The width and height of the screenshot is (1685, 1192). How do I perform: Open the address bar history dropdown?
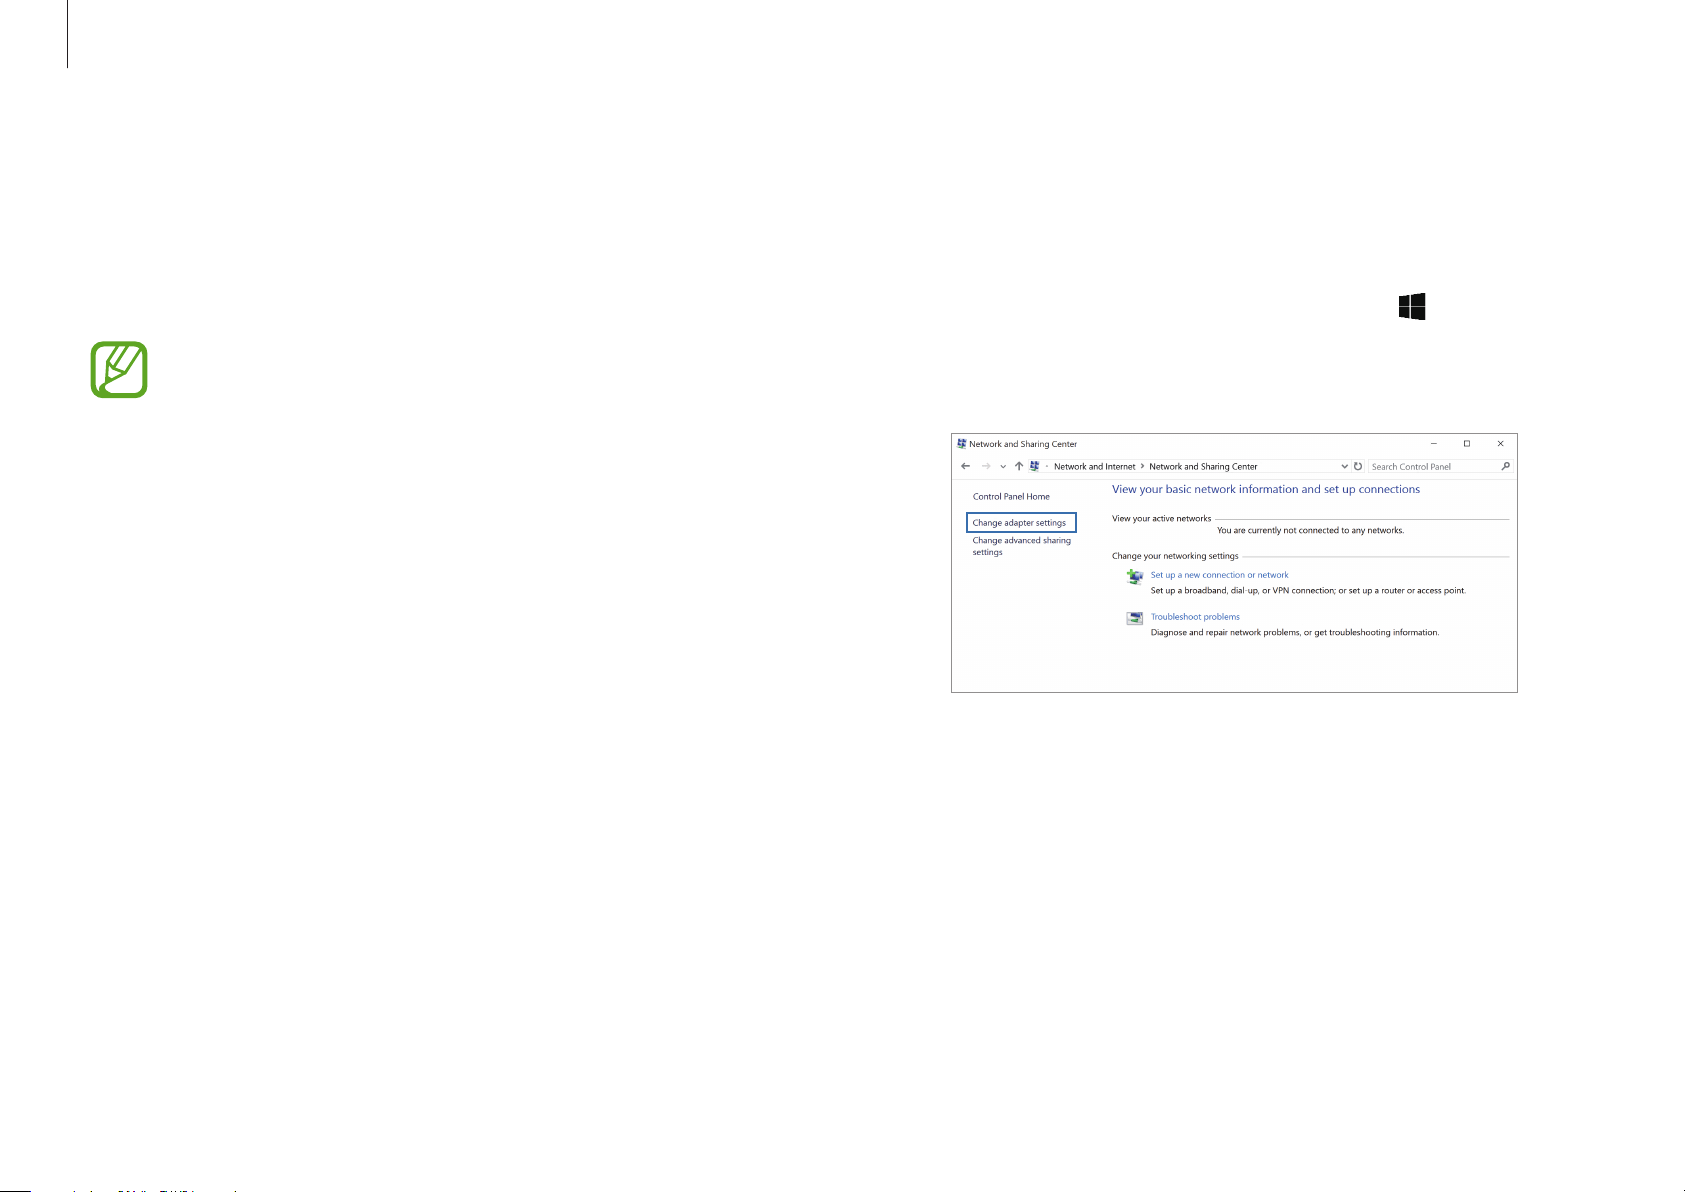[x=1344, y=467]
